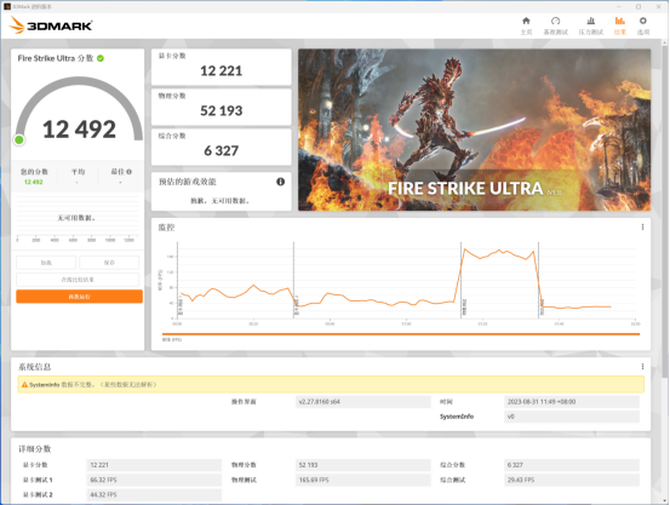Click the Fire Strike Ultra banner image
The width and height of the screenshot is (670, 505).
point(474,130)
